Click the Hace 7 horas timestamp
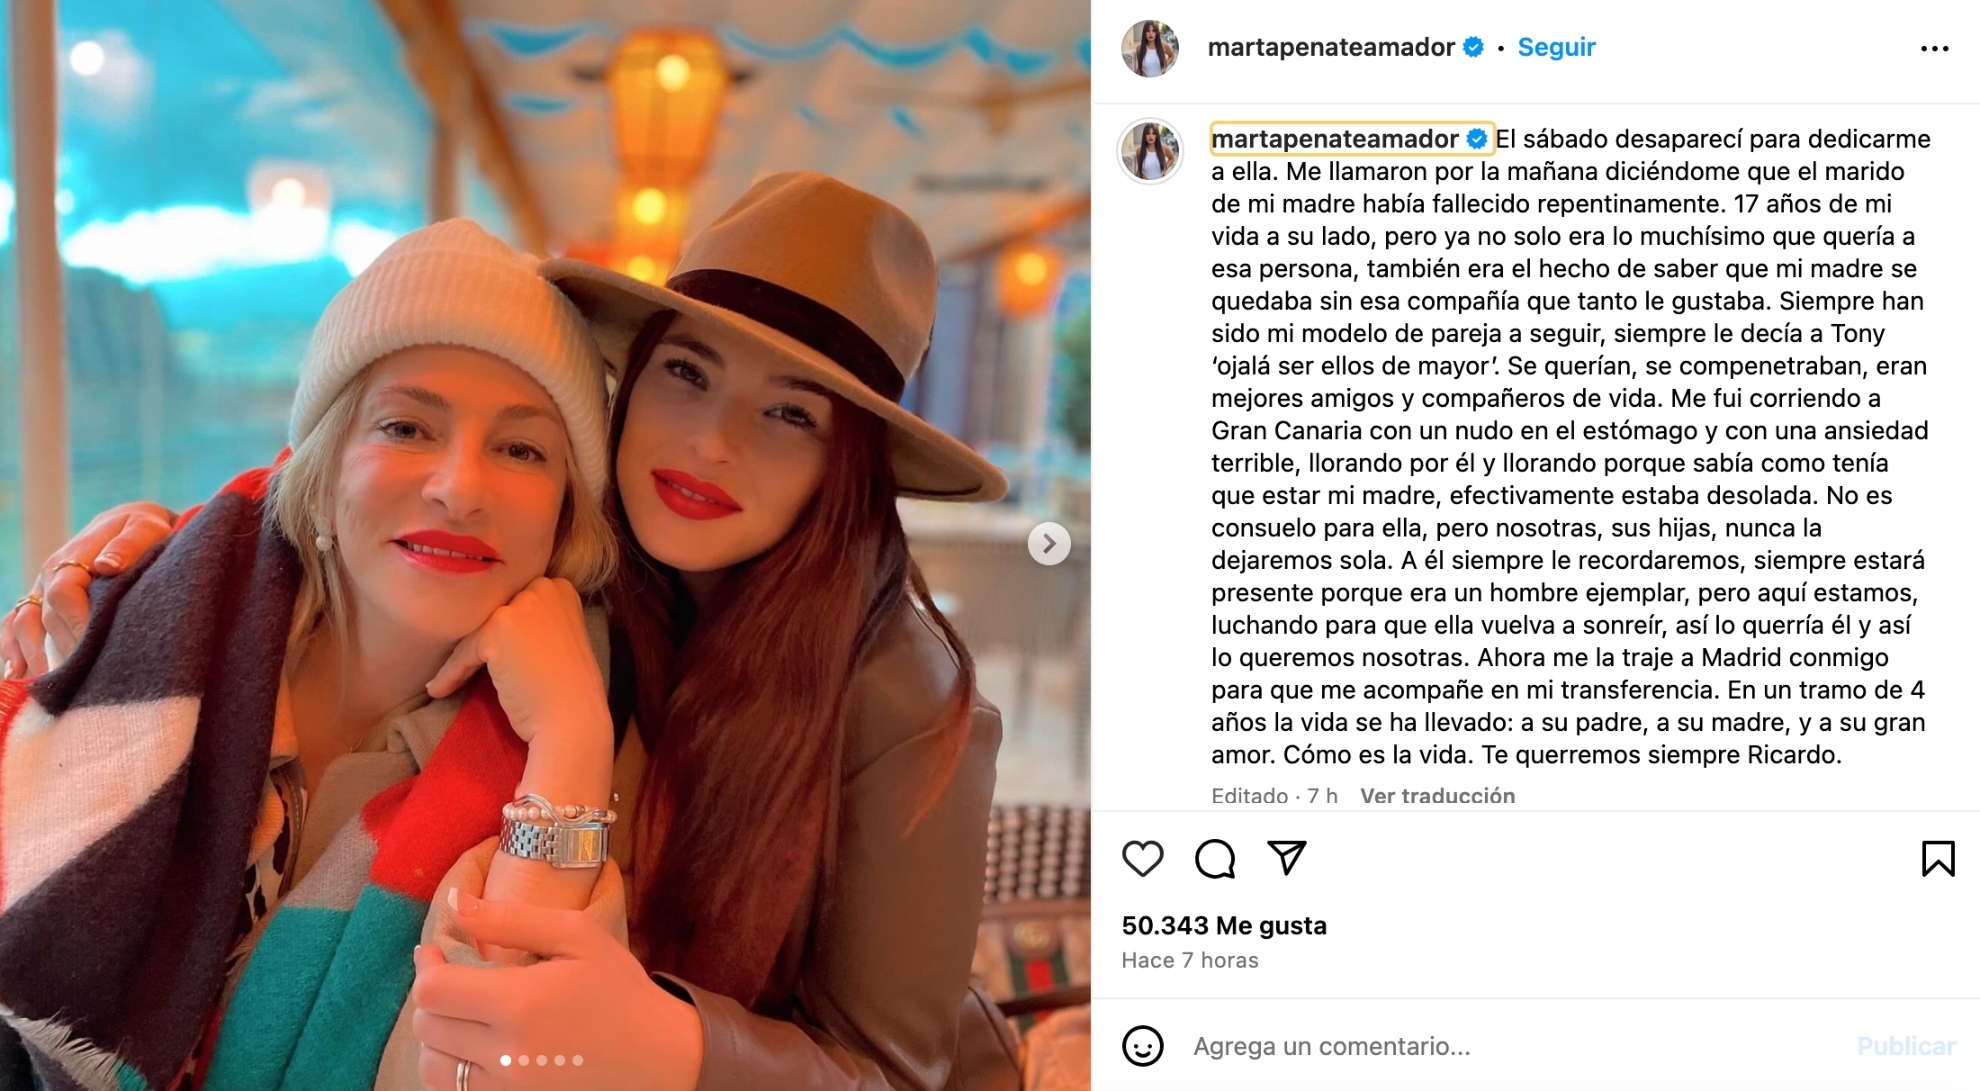Screen dimensions: 1980x1091 1190,960
